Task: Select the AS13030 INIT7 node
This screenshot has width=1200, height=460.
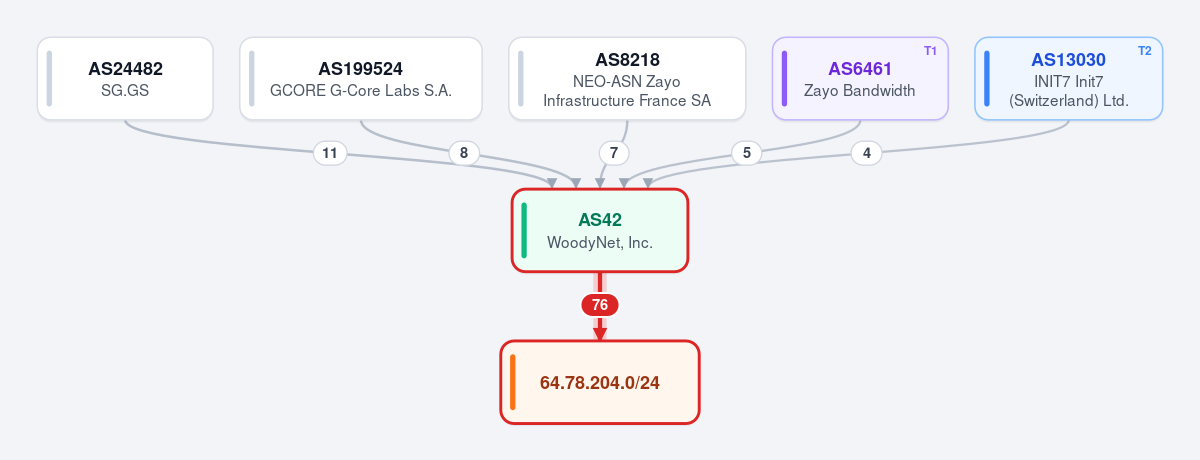Action: (1069, 79)
